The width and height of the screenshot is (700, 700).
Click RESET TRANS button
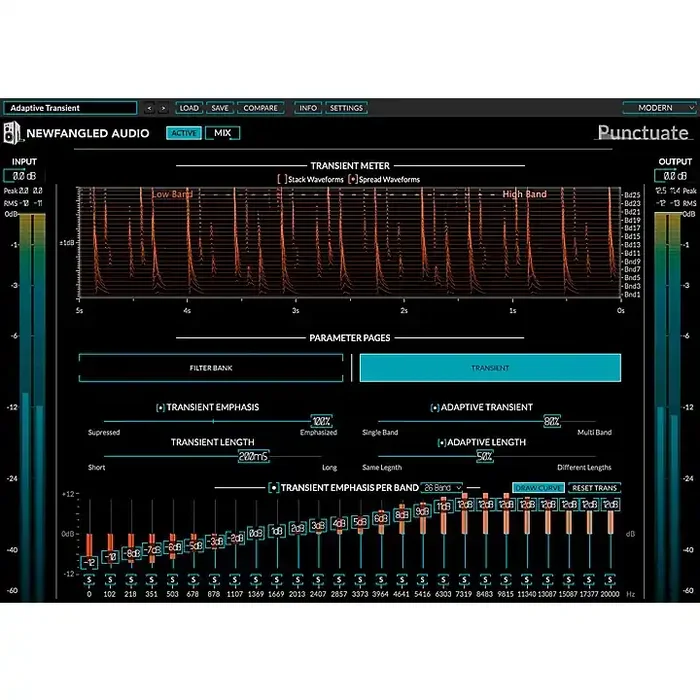pos(595,488)
